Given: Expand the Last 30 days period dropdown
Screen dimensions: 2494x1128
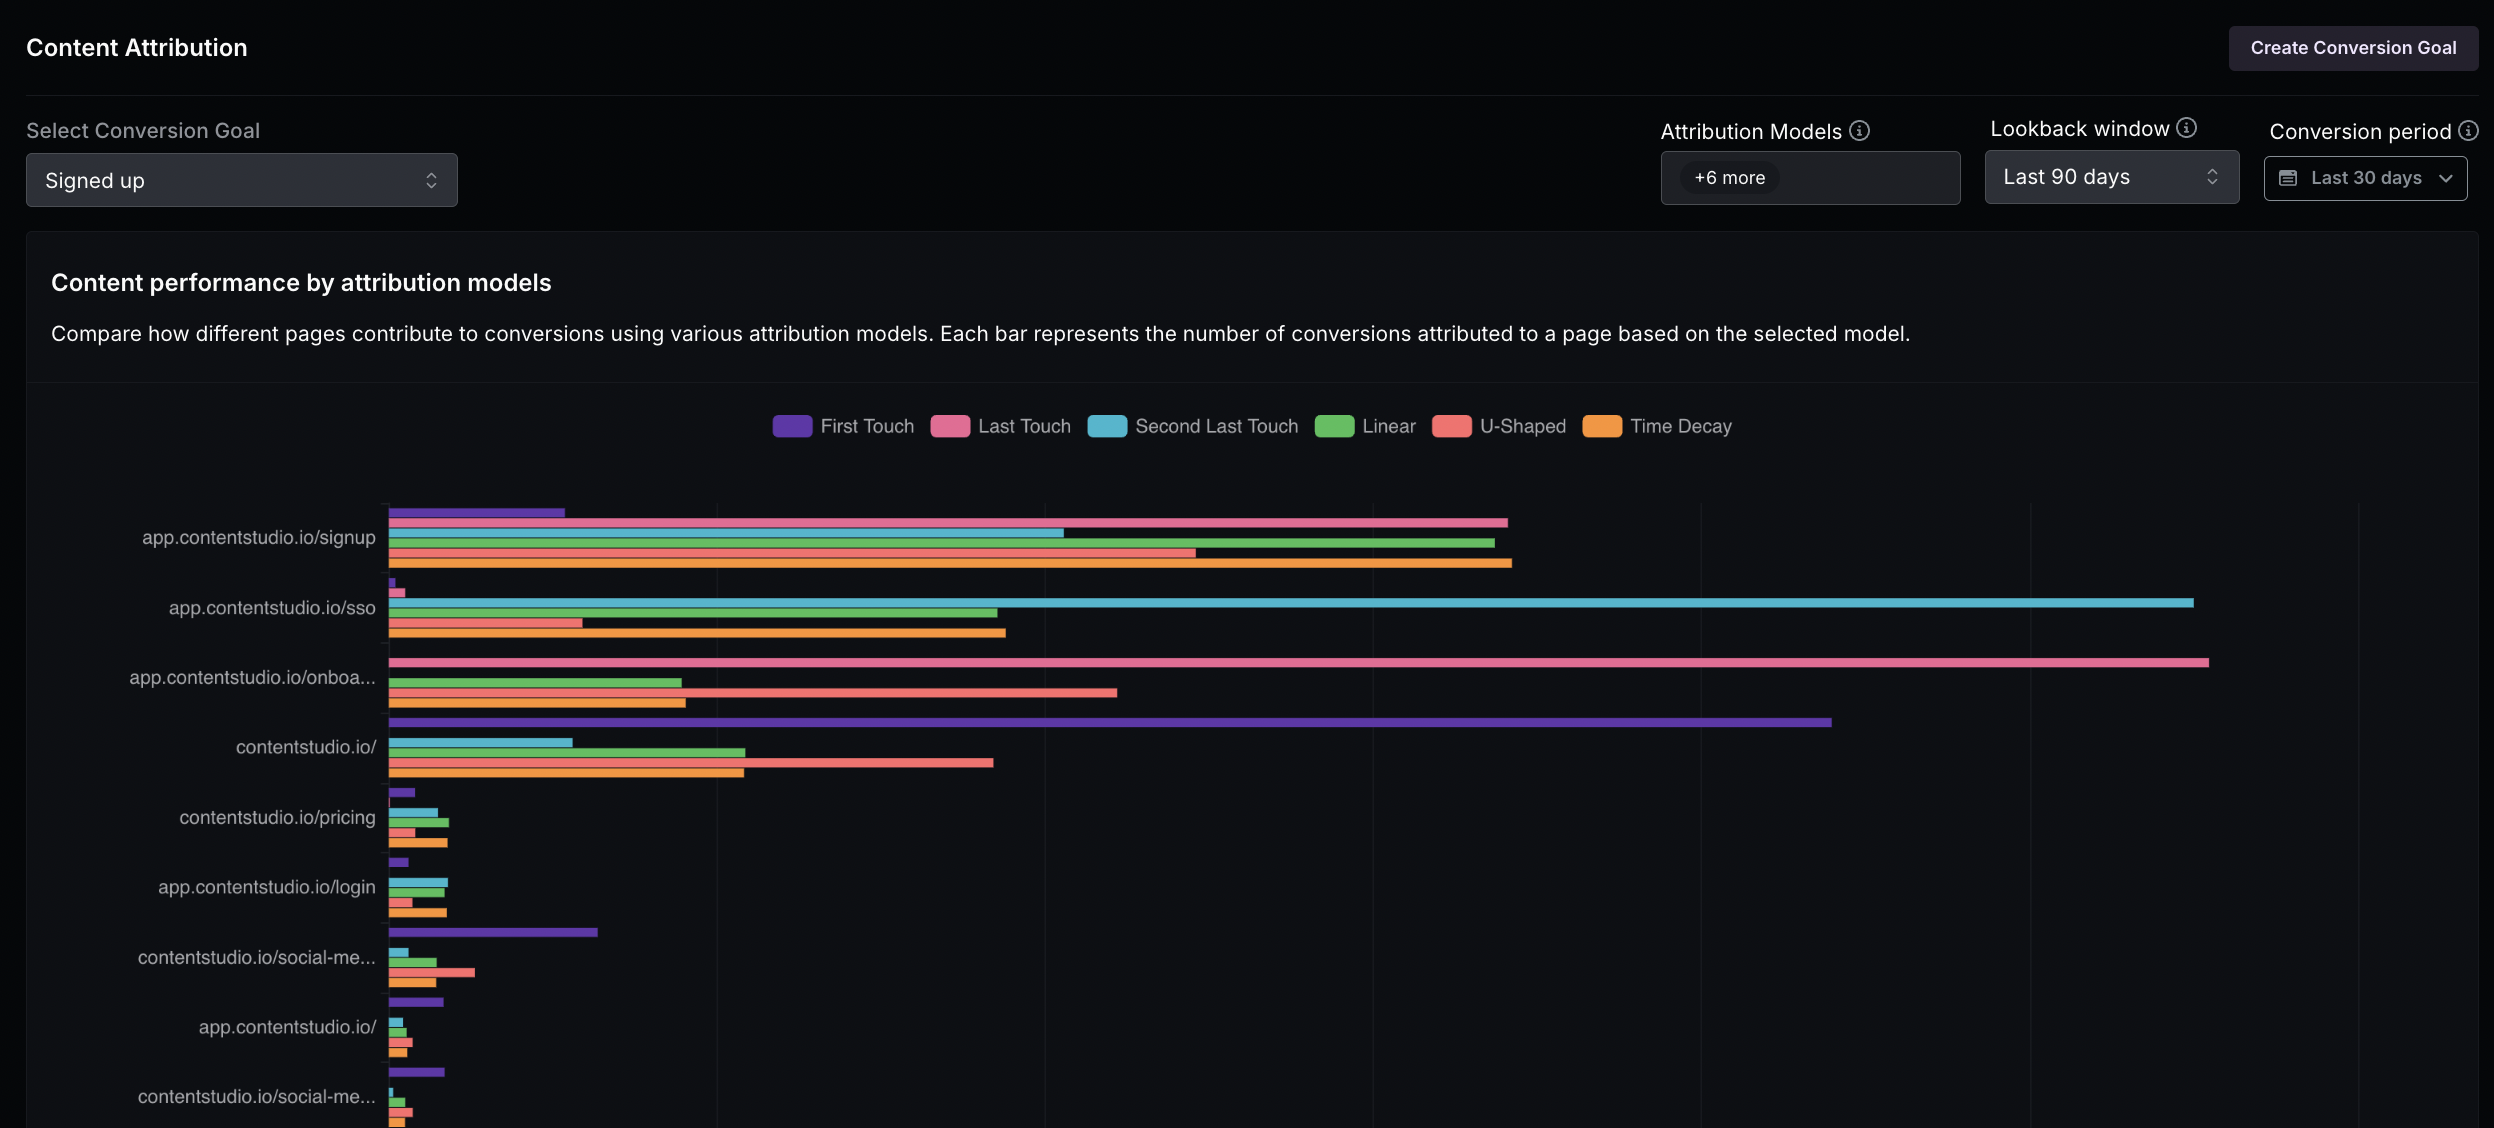Looking at the screenshot, I should click(x=2365, y=178).
